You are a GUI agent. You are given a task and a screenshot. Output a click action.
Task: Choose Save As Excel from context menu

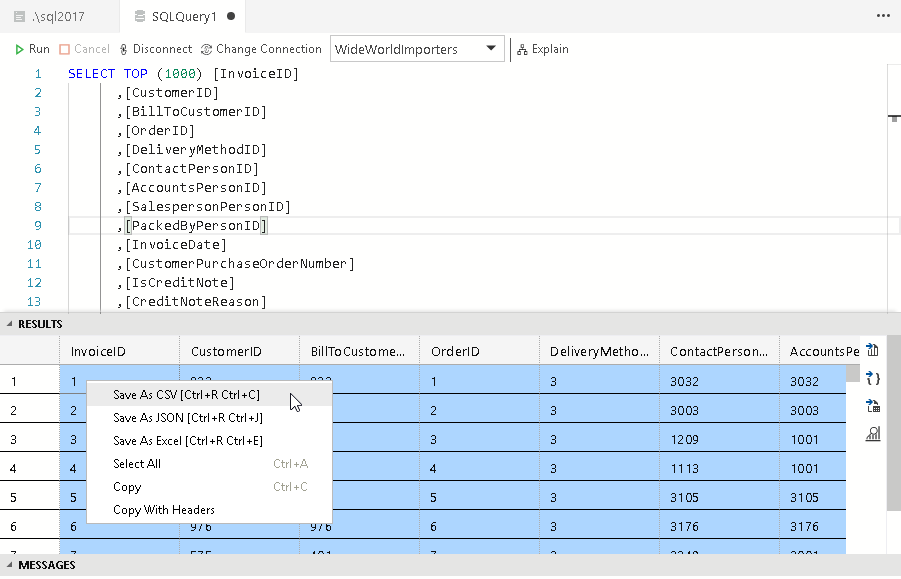click(188, 441)
